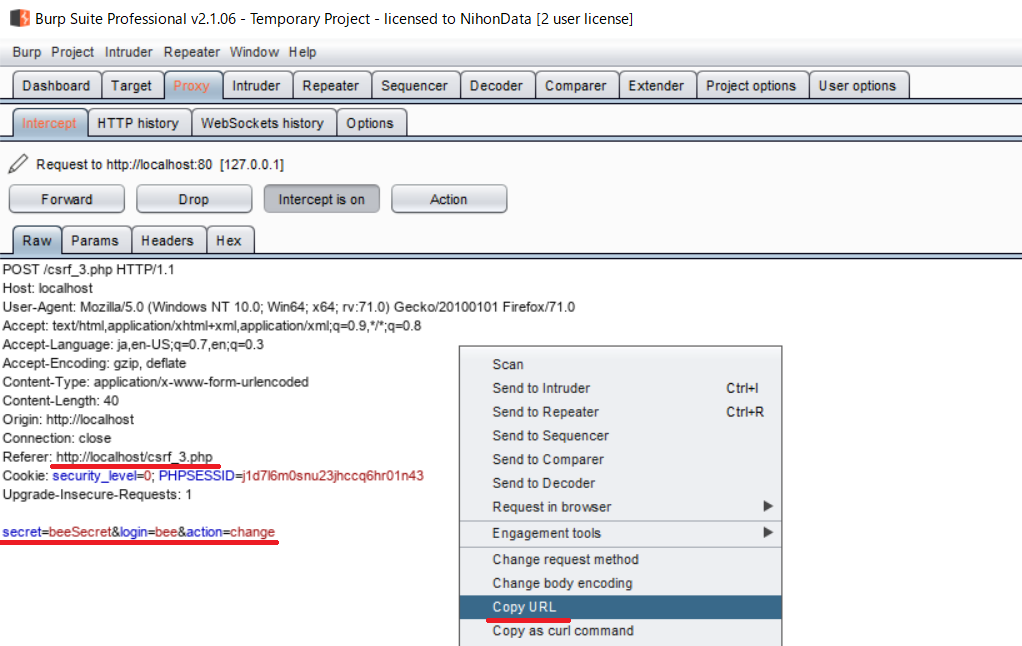This screenshot has height=646, width=1022.
Task: Click the secret=beeSecret body parameter
Action: point(57,532)
